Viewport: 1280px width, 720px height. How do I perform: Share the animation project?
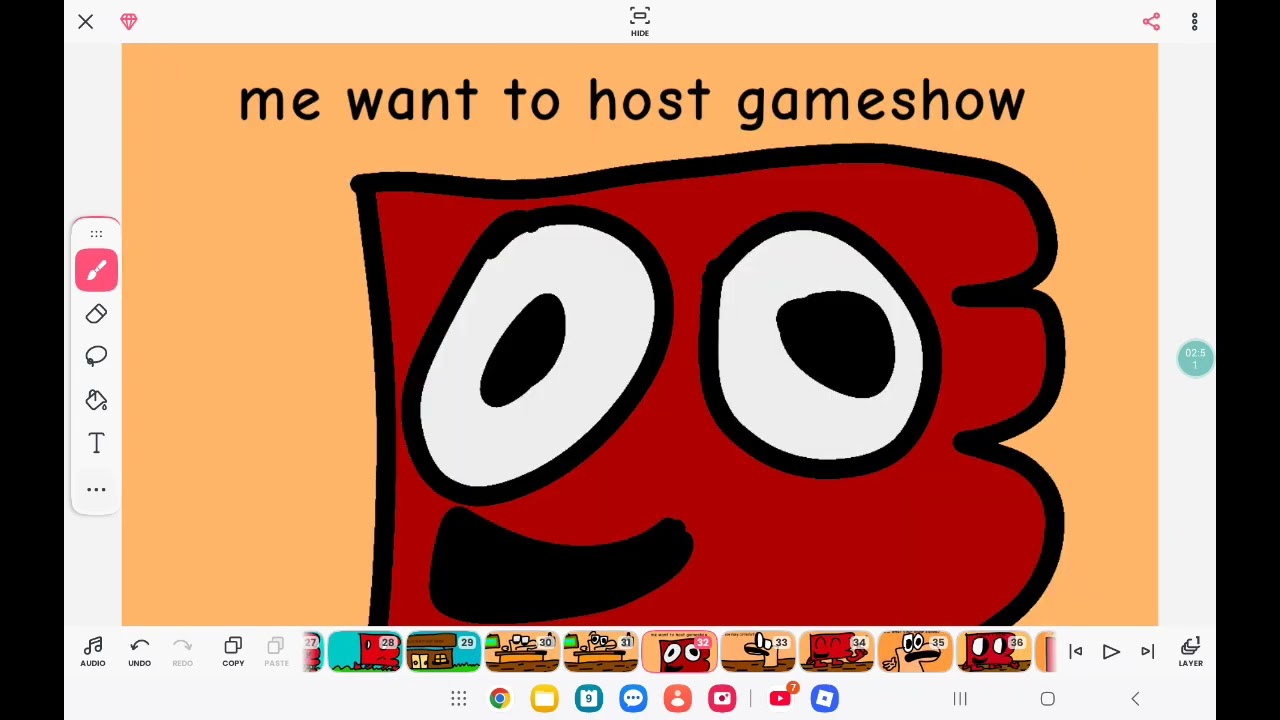(1151, 21)
